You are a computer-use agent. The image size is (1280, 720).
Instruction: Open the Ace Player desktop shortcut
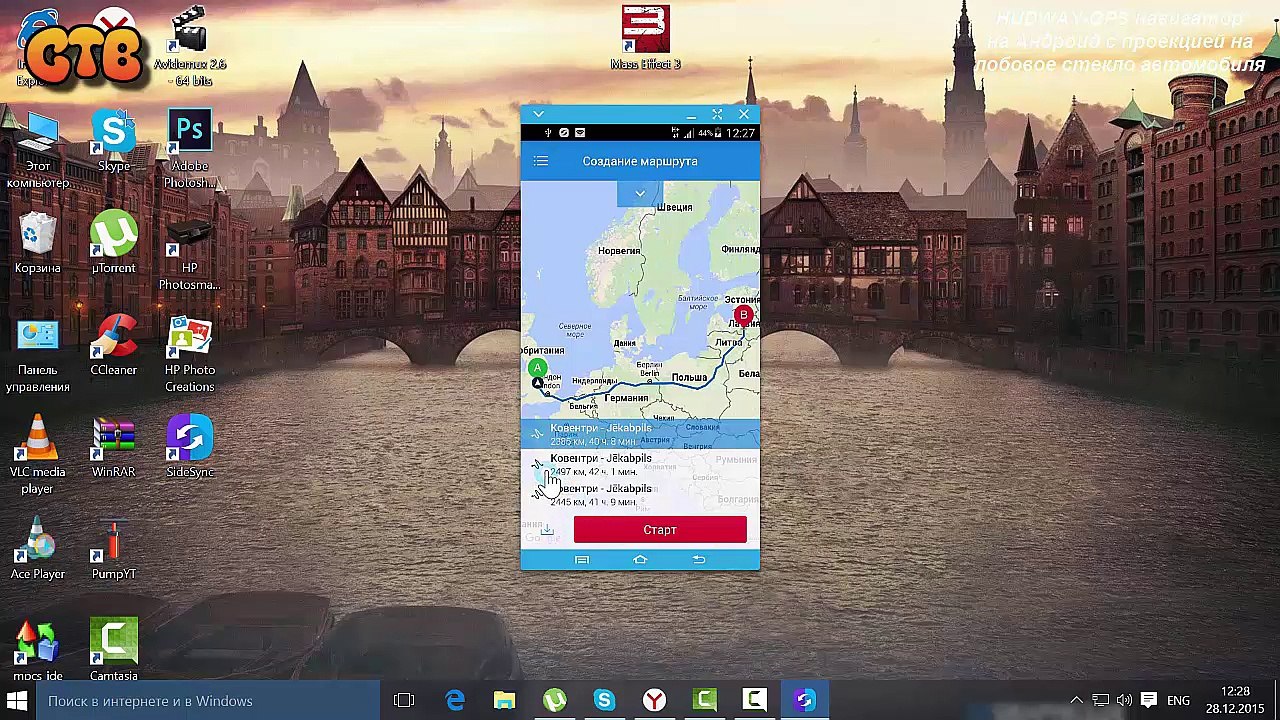(38, 550)
